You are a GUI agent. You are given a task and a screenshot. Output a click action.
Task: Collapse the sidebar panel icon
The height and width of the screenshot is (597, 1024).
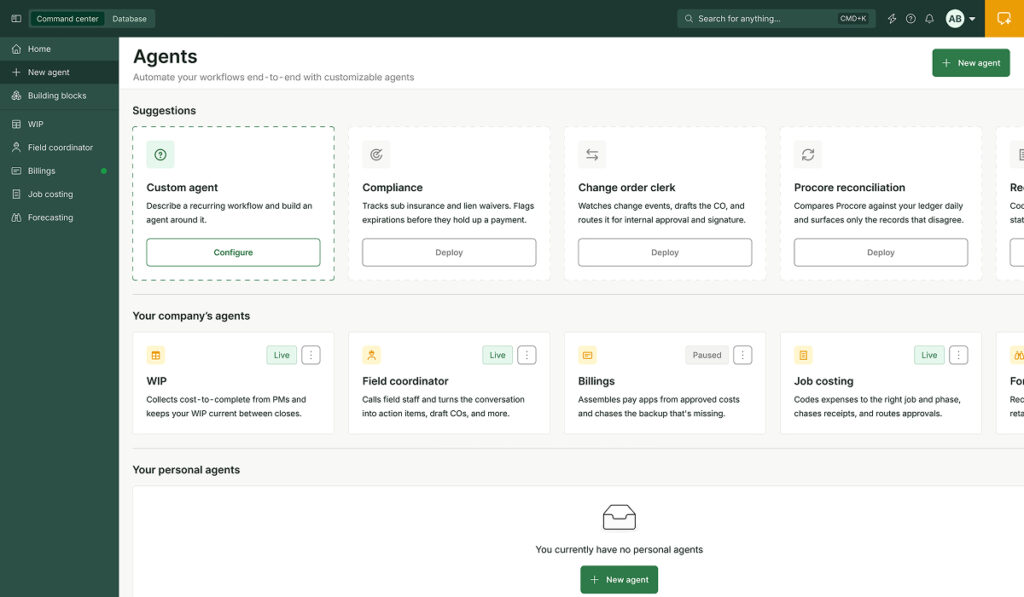16,19
